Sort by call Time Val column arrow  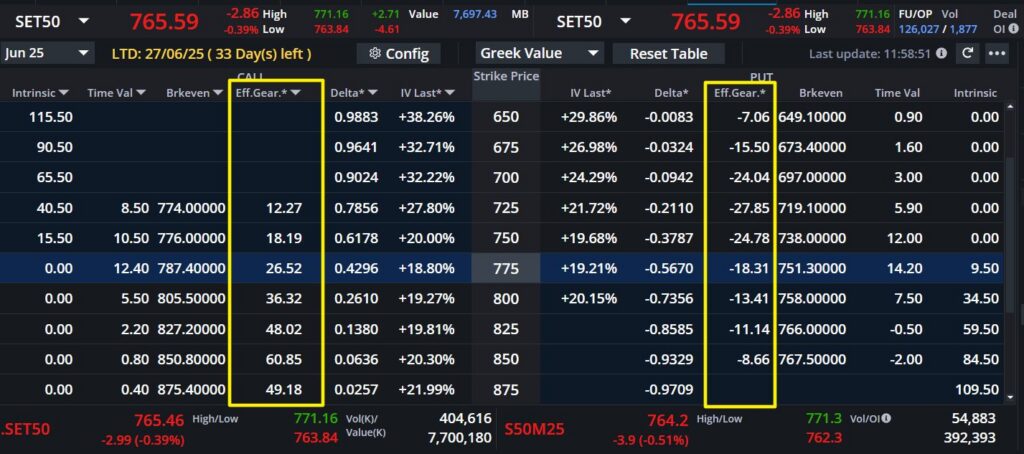(x=141, y=93)
